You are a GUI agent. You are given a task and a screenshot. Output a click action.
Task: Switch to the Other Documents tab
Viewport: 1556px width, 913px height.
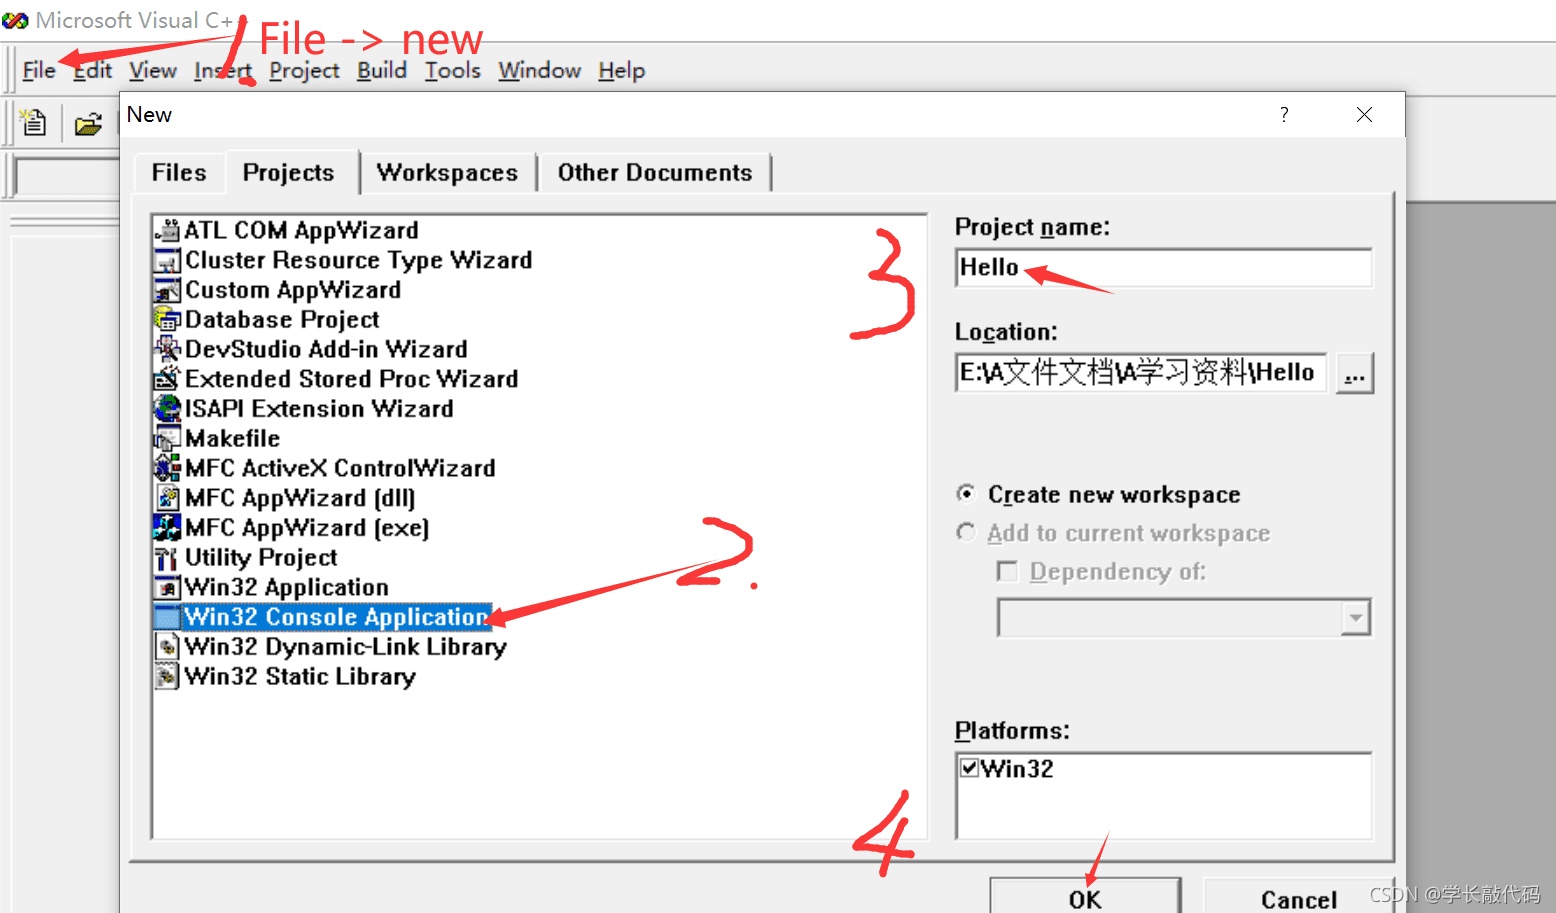coord(655,173)
